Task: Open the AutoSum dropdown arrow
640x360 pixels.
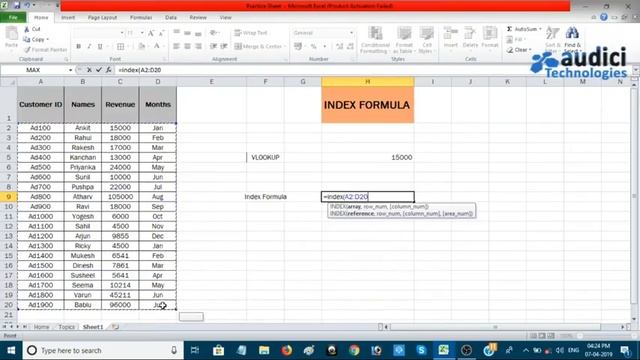Action: [540, 29]
